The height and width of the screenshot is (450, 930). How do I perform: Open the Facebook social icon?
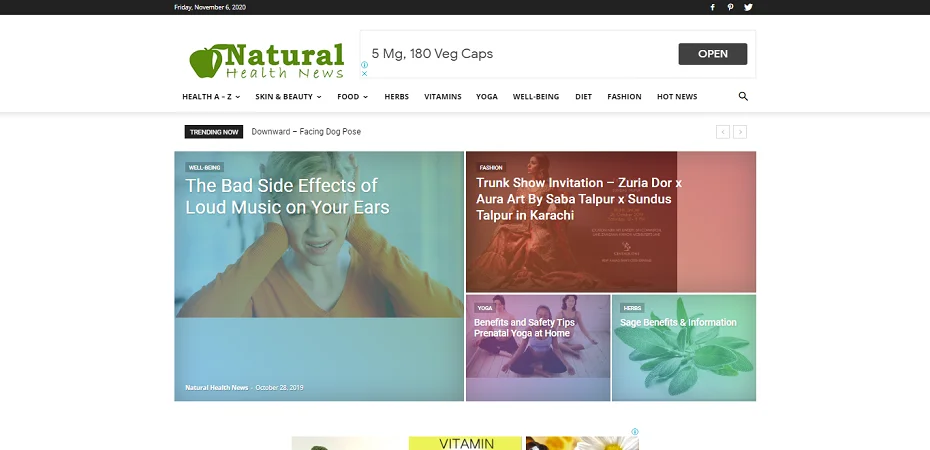[x=712, y=7]
